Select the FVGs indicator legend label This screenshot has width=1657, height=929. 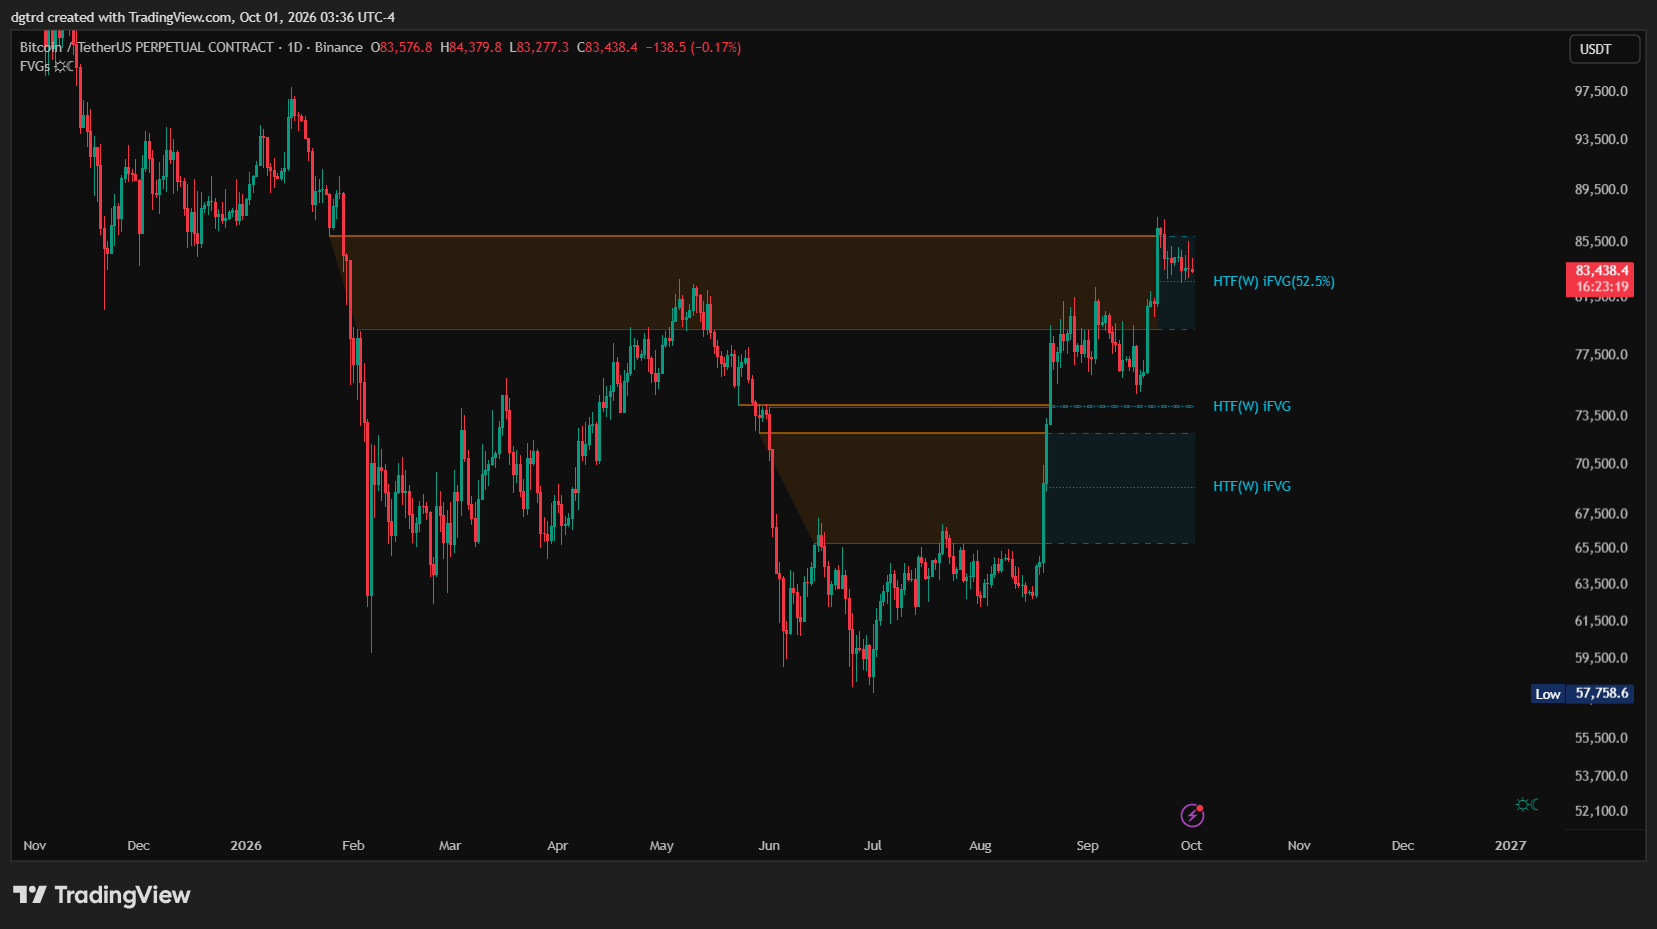34,66
